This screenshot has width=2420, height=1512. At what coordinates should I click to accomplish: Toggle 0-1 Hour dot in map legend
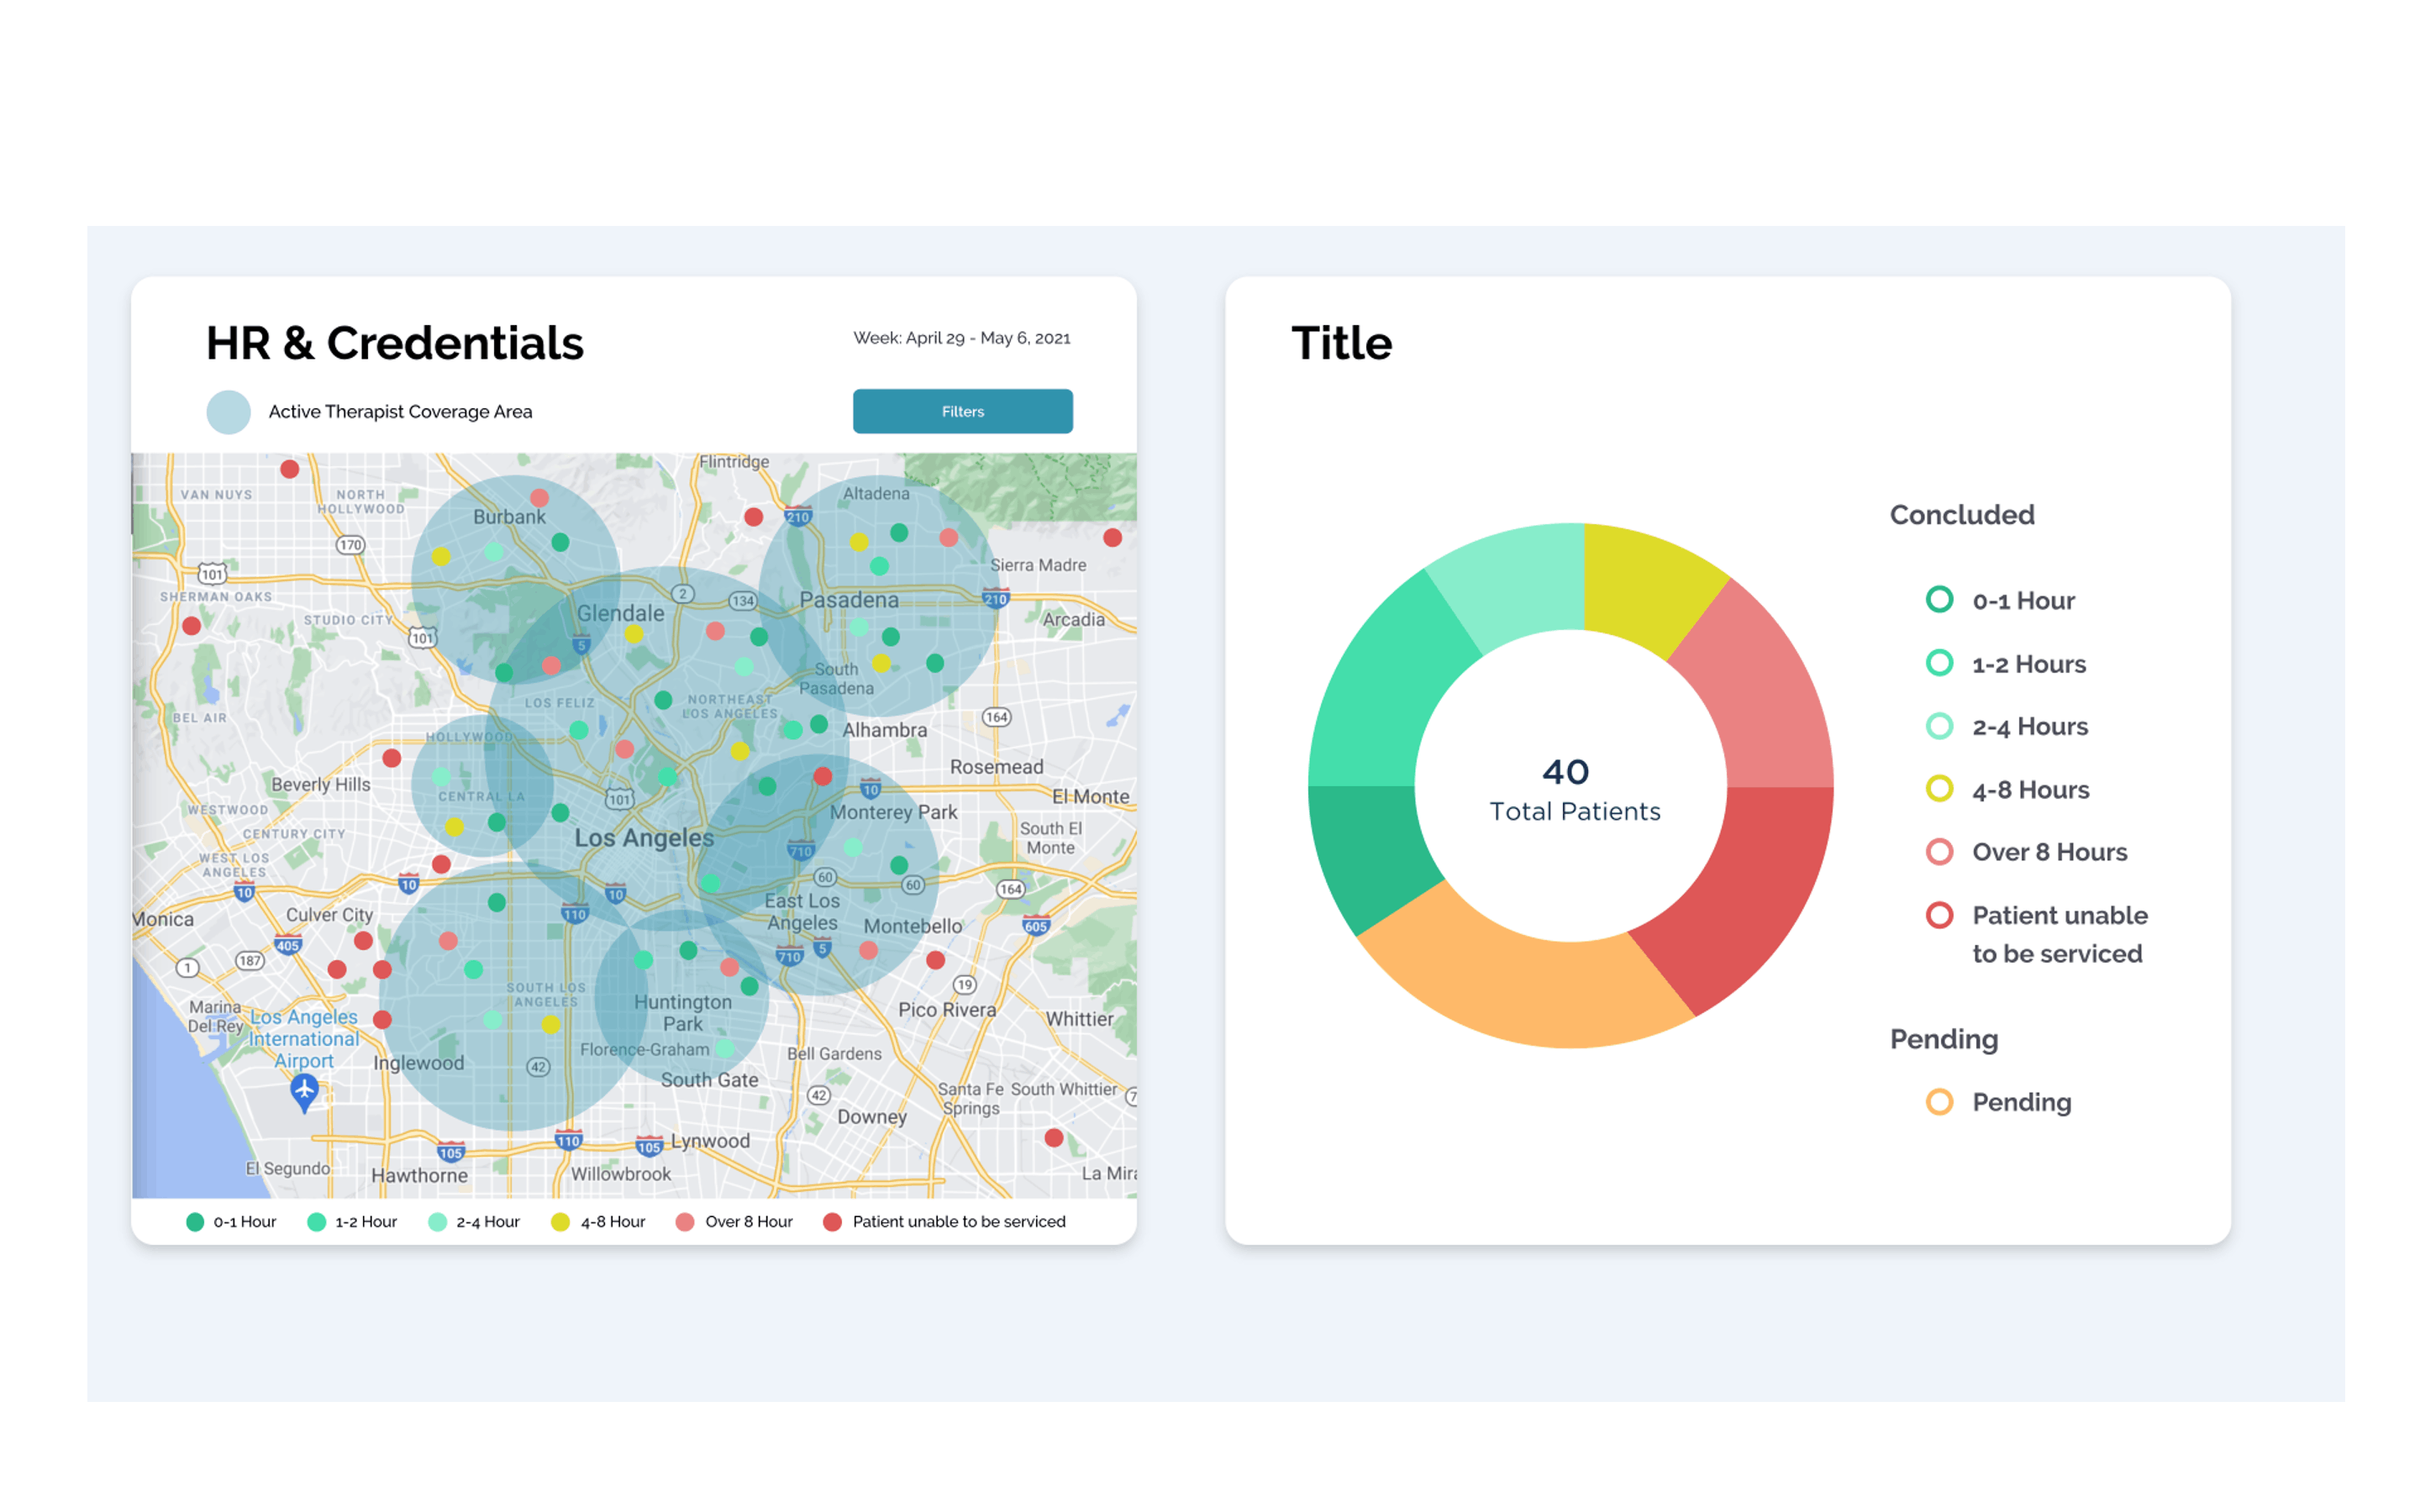click(195, 1222)
